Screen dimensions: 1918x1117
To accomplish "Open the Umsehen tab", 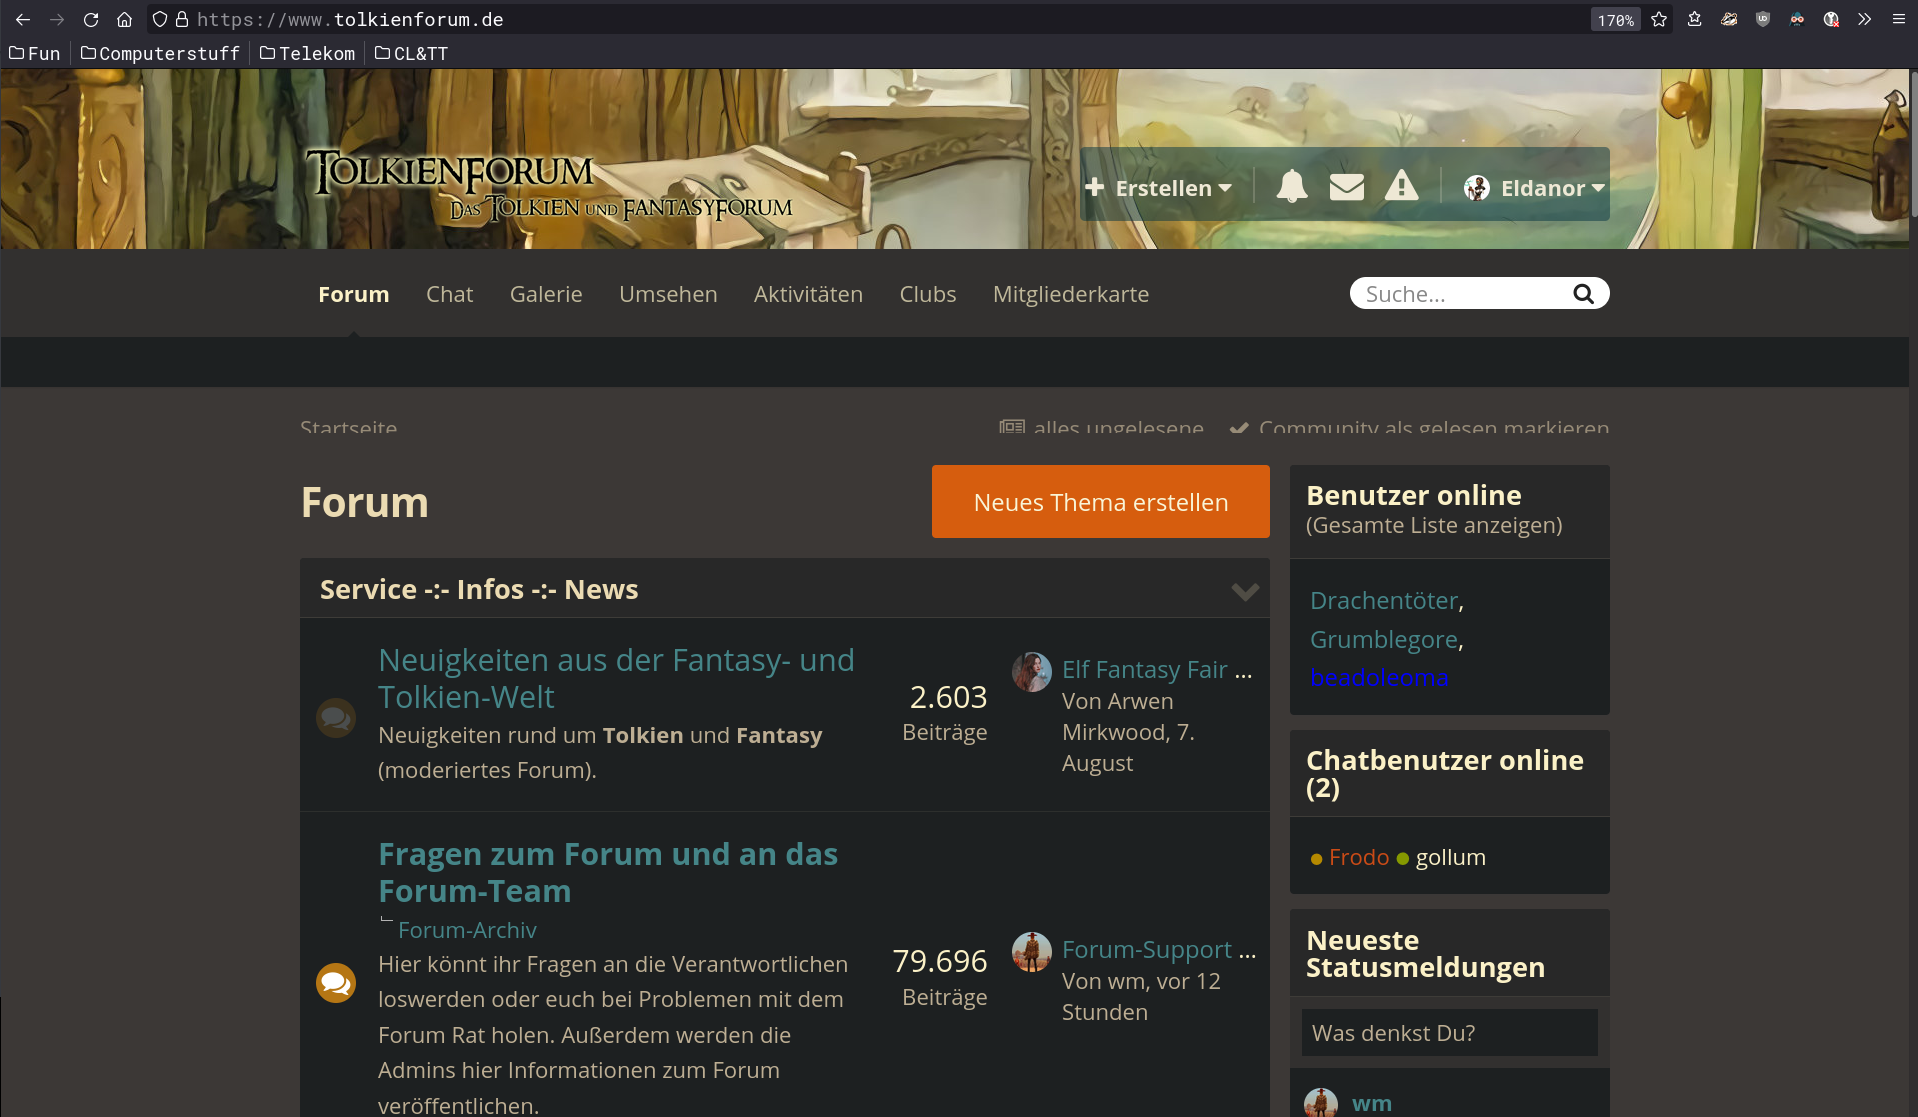I will 668,294.
